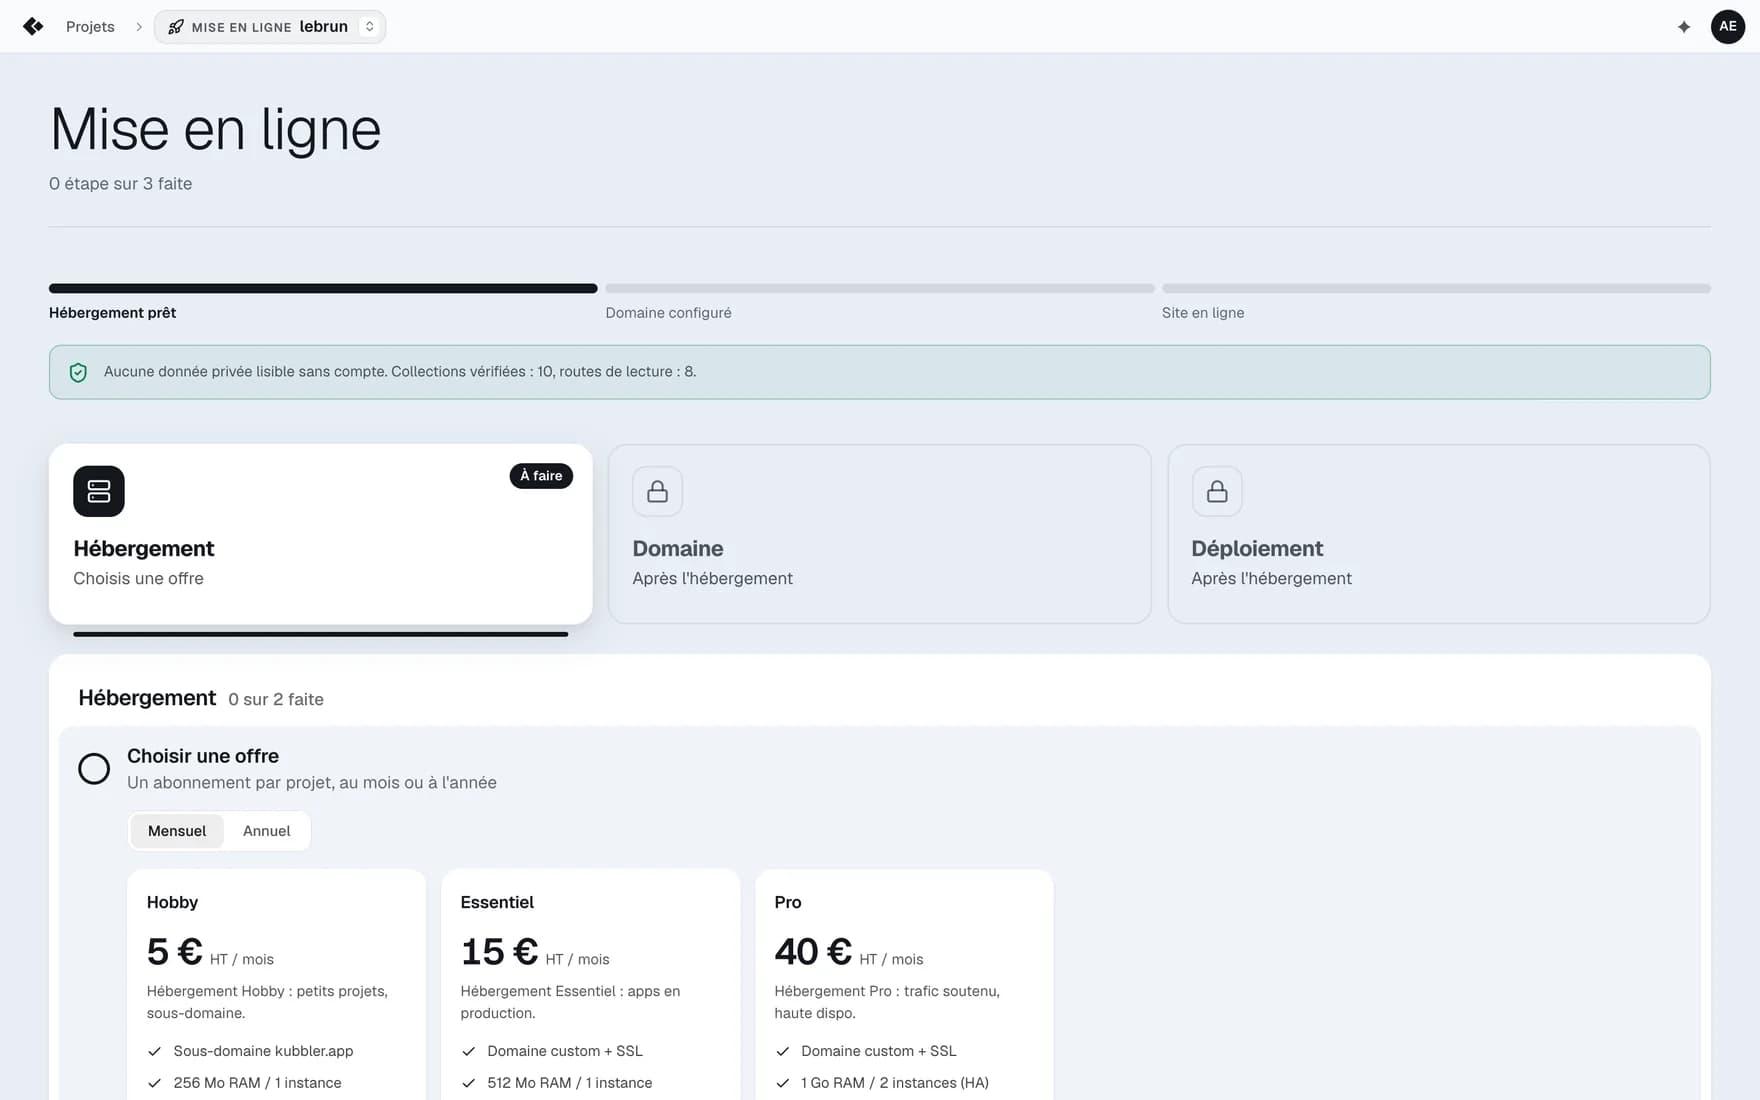This screenshot has height=1100, width=1760.
Task: Click the Hébergement prêt progress bar
Action: pyautogui.click(x=323, y=289)
